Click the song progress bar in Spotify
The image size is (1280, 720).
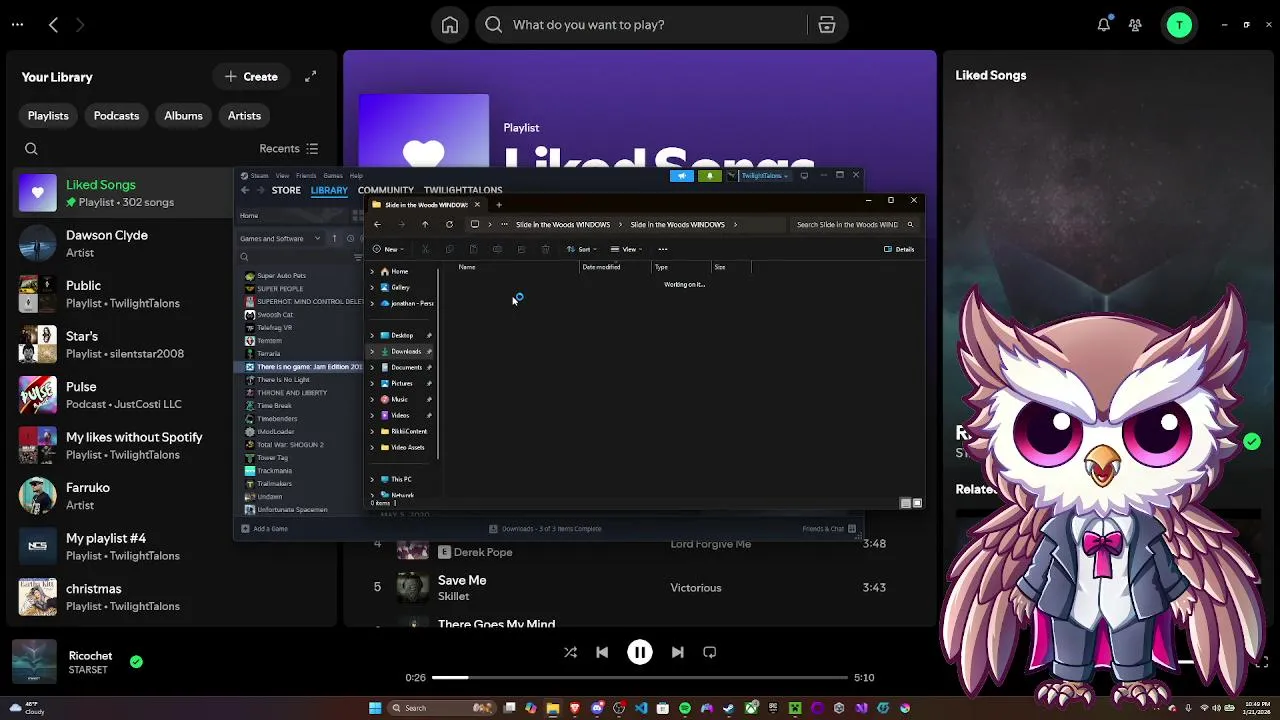[x=640, y=677]
